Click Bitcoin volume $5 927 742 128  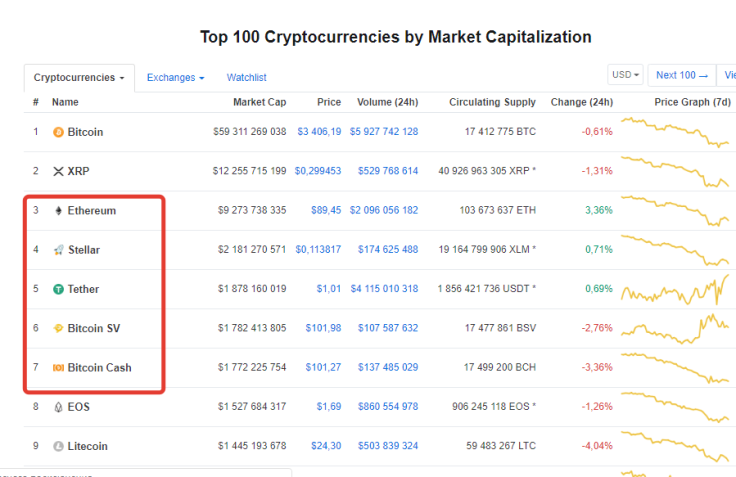[384, 132]
